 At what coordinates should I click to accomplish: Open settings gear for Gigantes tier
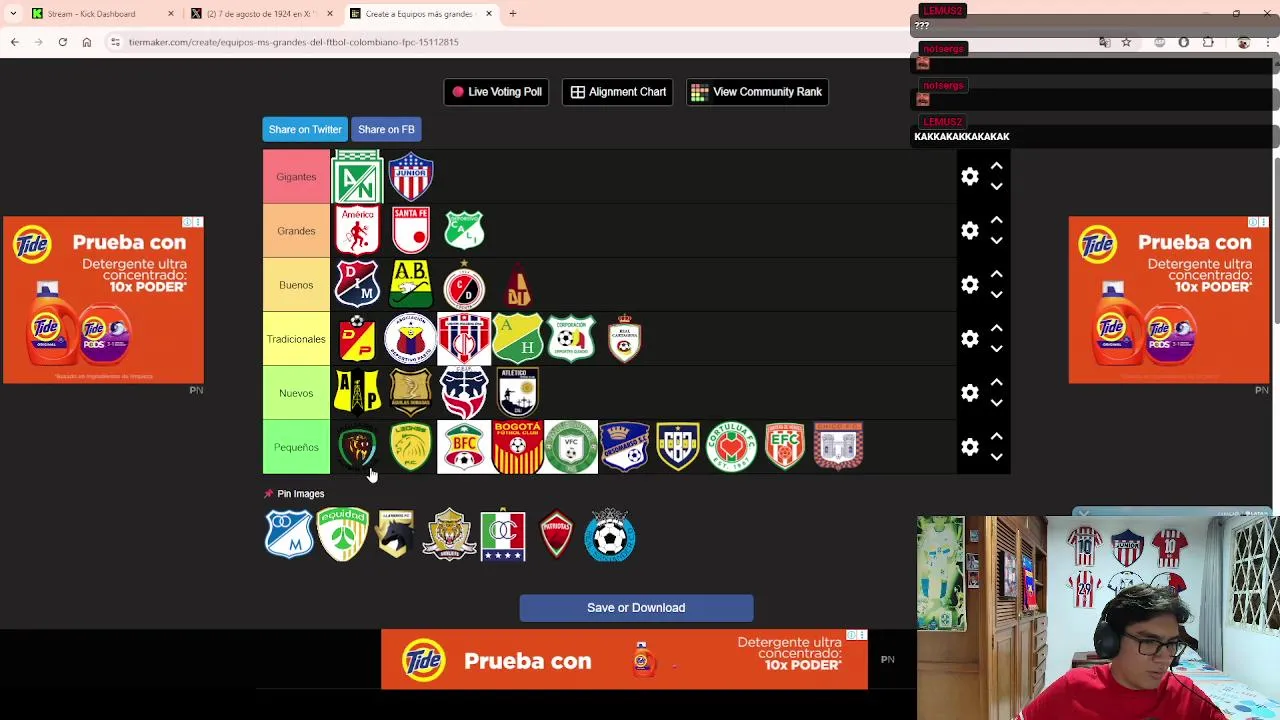click(x=970, y=177)
